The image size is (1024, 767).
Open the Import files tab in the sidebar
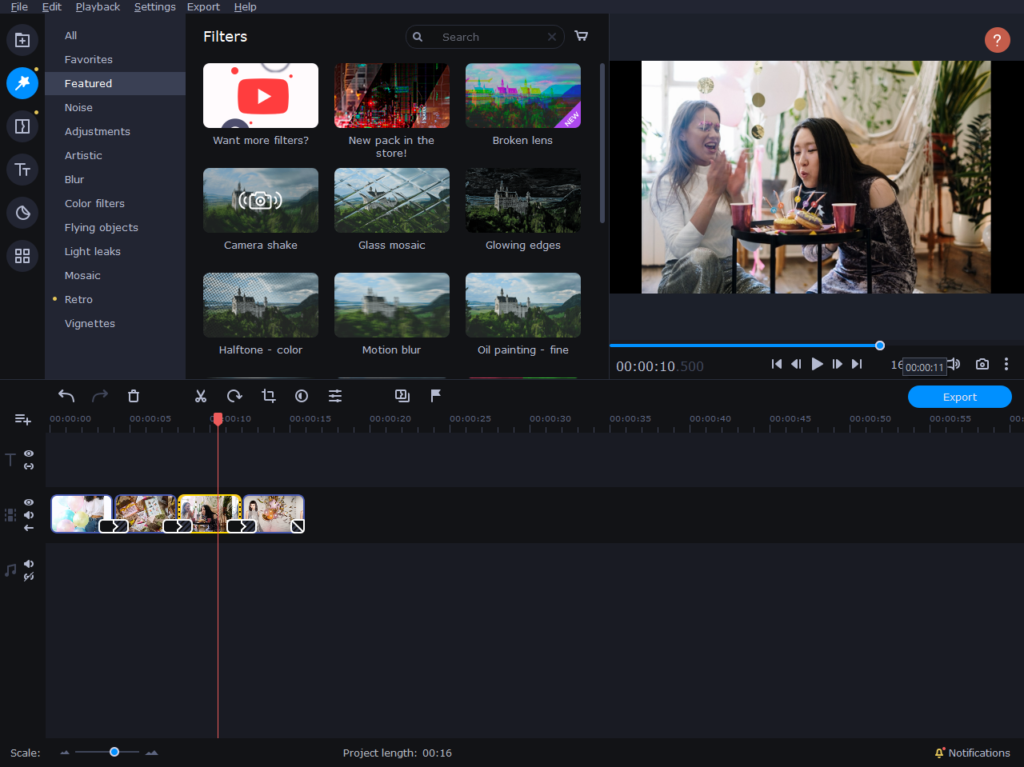[22, 40]
